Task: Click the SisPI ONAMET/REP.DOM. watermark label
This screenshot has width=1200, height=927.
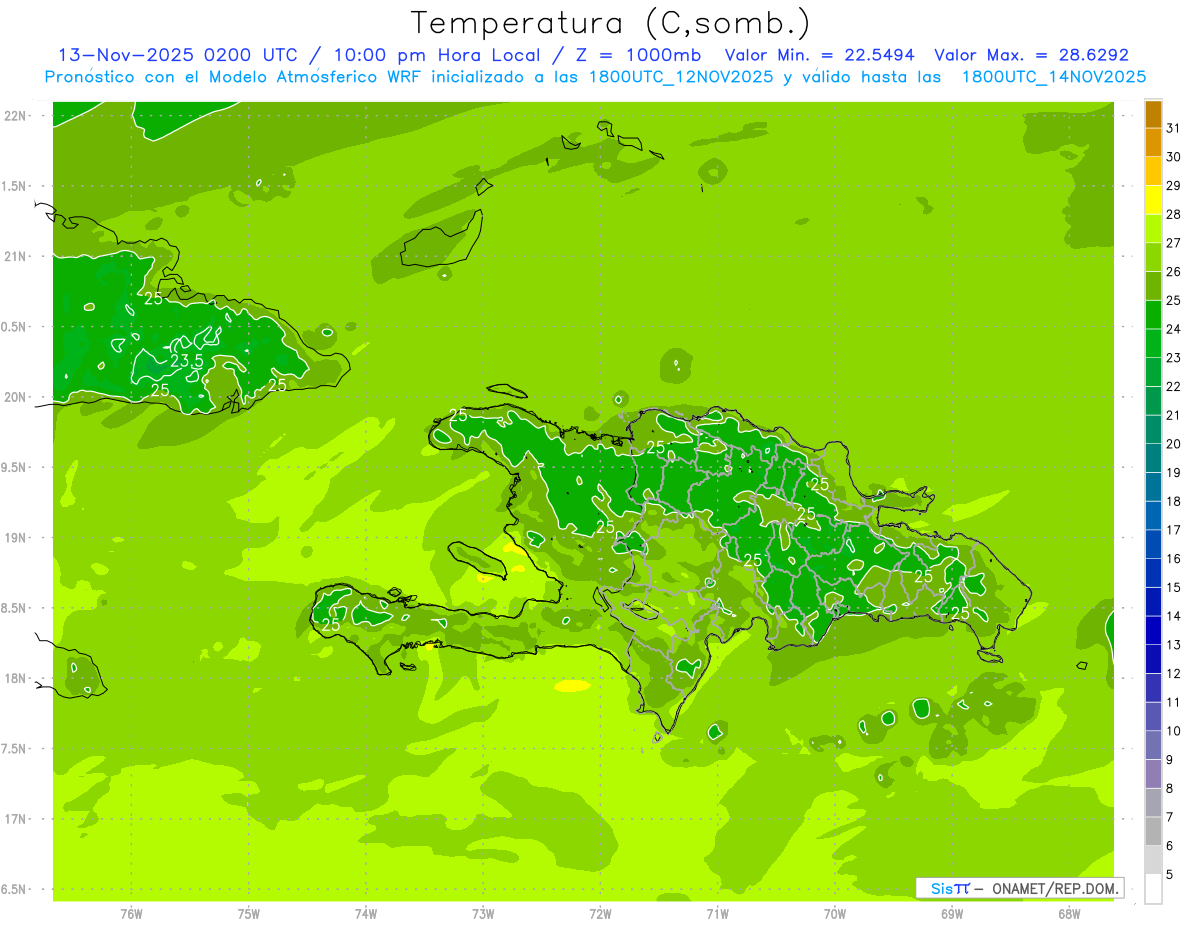Action: [1020, 888]
